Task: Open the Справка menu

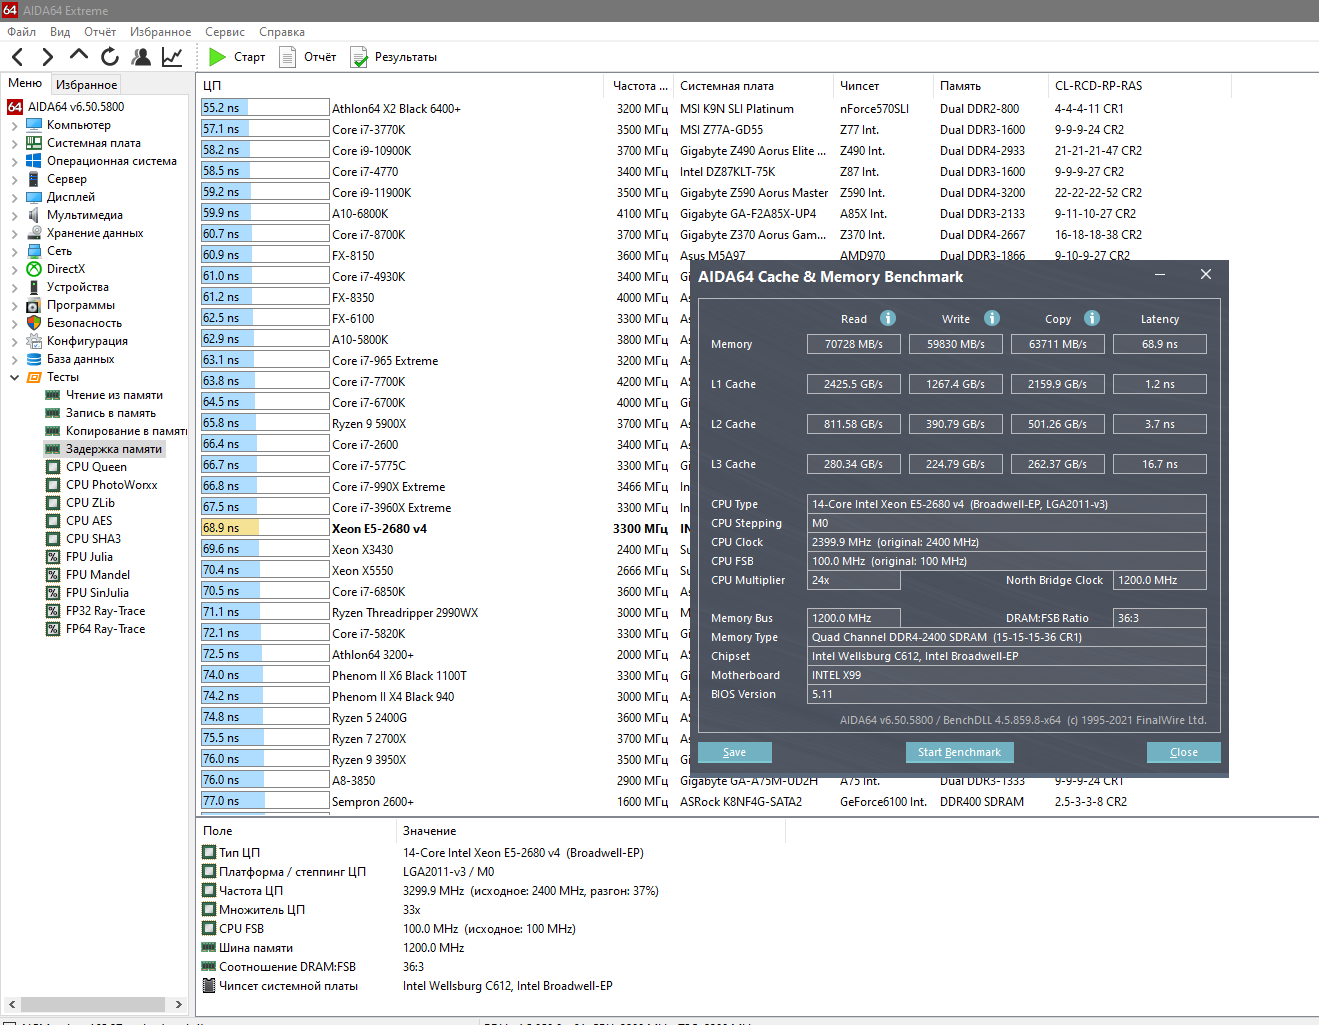Action: tap(282, 32)
